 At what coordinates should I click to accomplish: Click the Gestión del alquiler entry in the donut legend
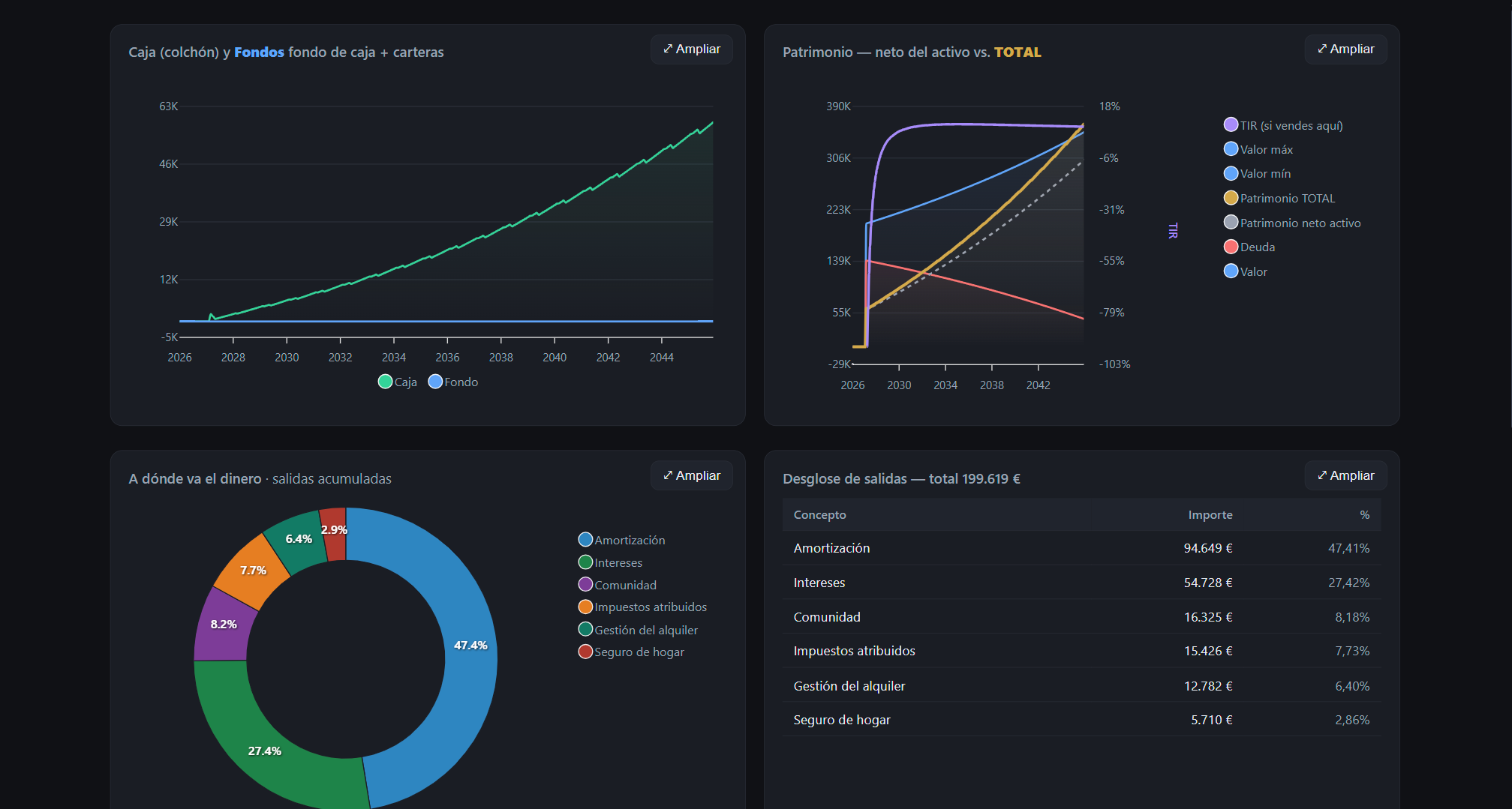638,630
